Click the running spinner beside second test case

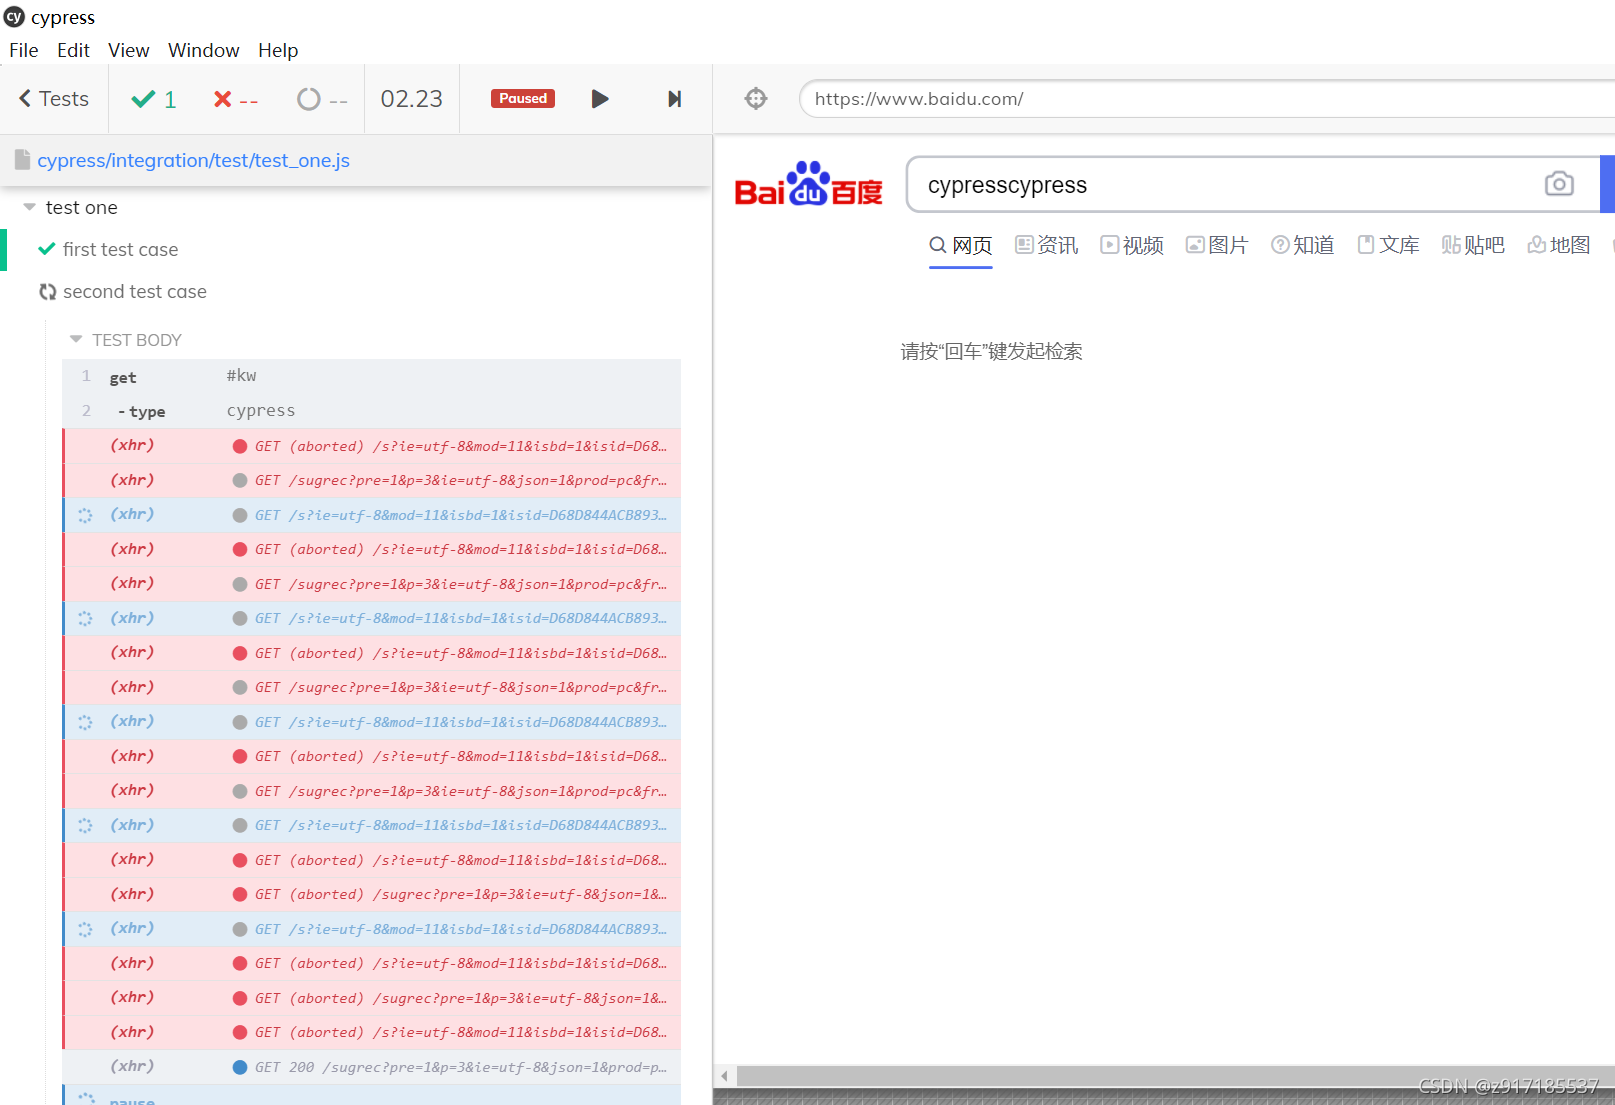[47, 292]
